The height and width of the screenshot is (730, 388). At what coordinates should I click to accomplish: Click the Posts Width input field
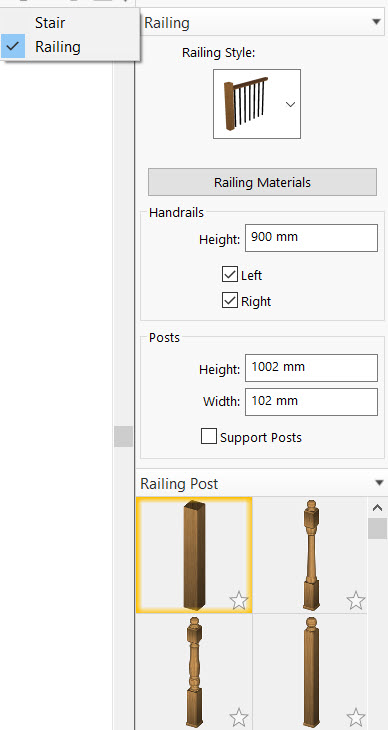click(x=311, y=402)
